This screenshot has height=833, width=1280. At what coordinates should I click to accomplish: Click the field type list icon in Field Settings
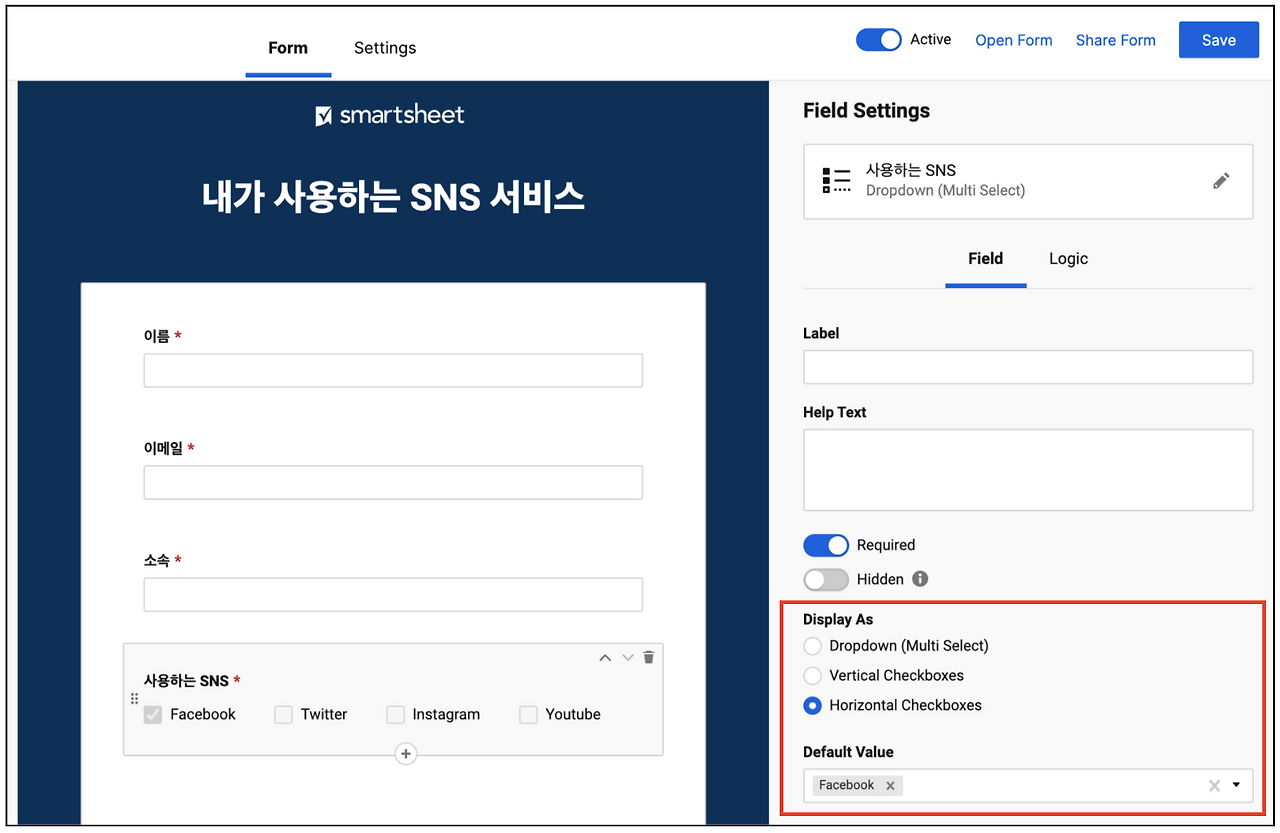coord(836,180)
